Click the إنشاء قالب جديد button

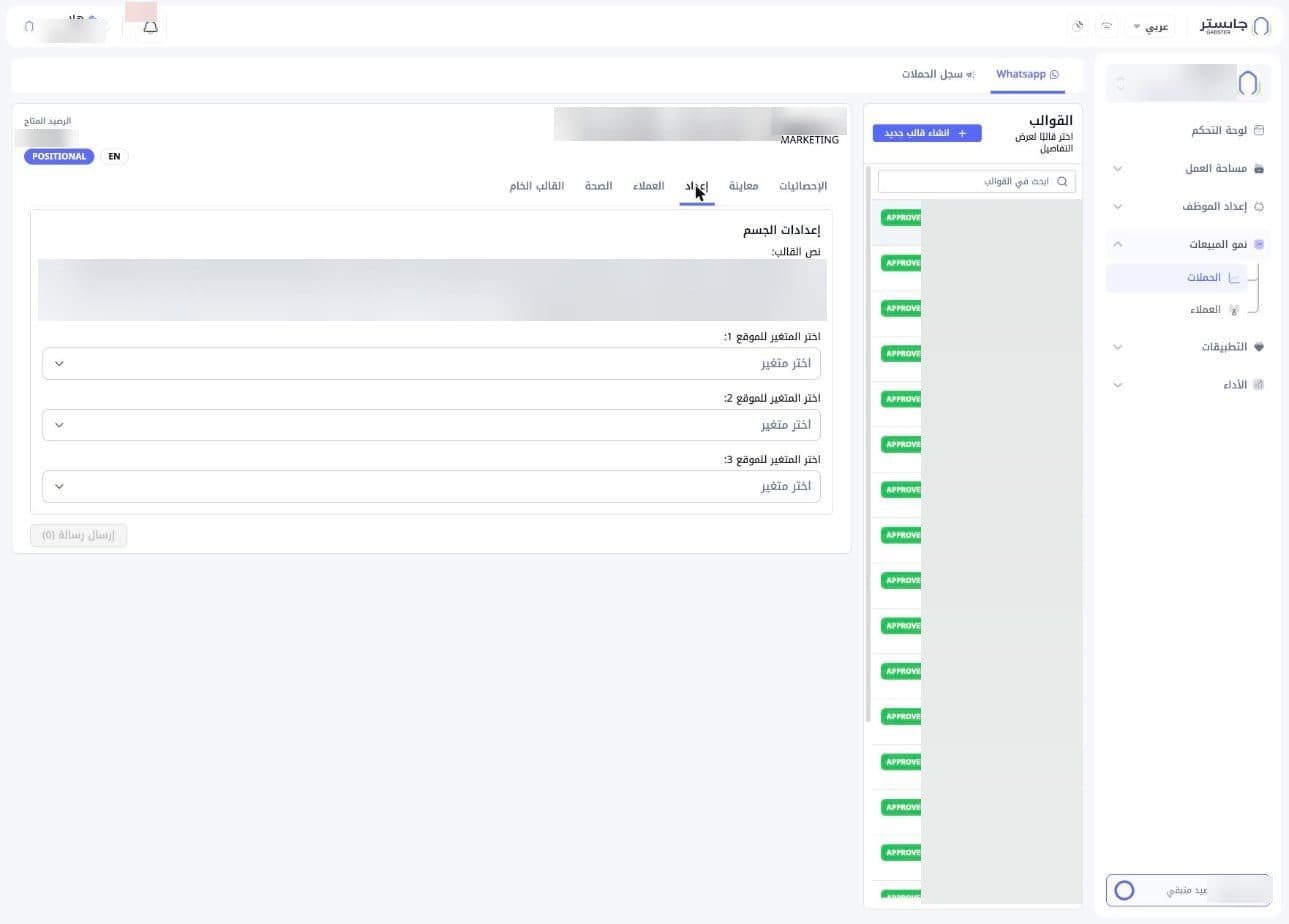coord(927,133)
